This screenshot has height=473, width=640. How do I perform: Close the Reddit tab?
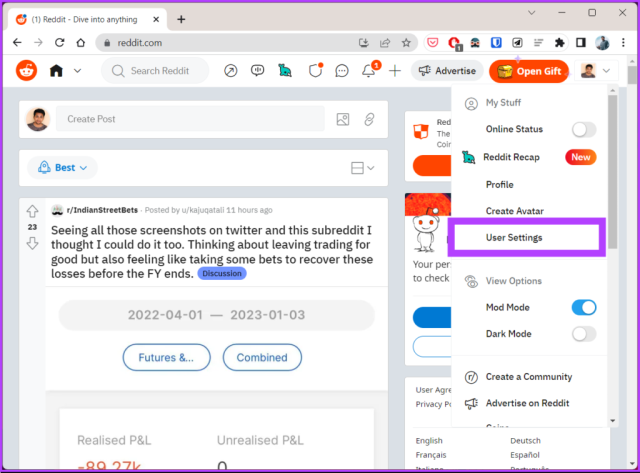pos(156,19)
